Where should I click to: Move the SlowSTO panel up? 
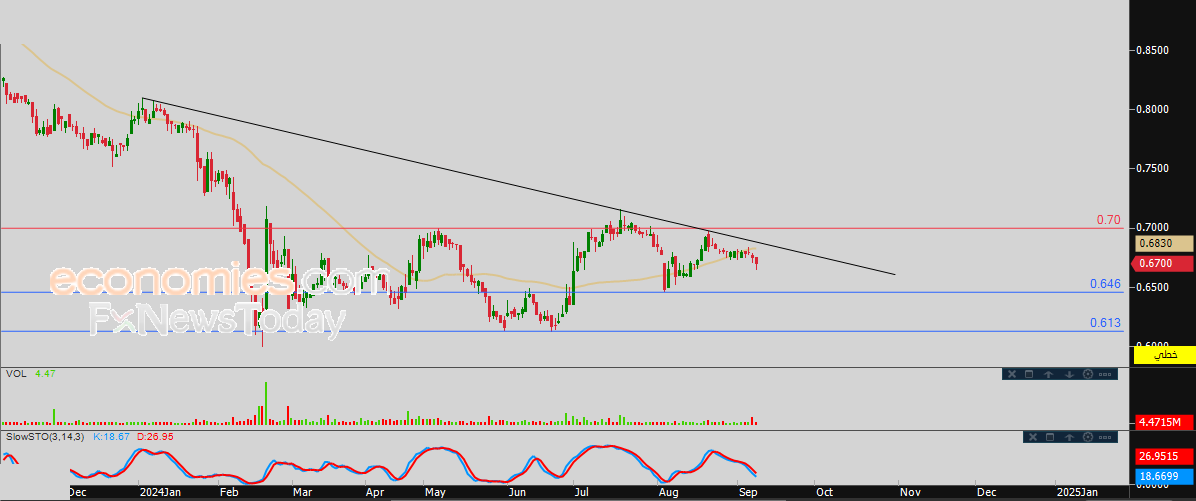[x=1069, y=437]
